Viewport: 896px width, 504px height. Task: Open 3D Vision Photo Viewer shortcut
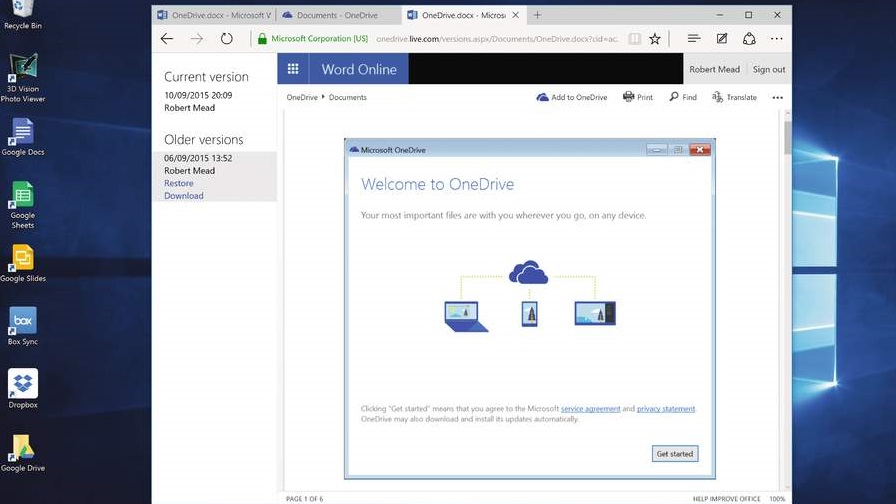click(23, 78)
